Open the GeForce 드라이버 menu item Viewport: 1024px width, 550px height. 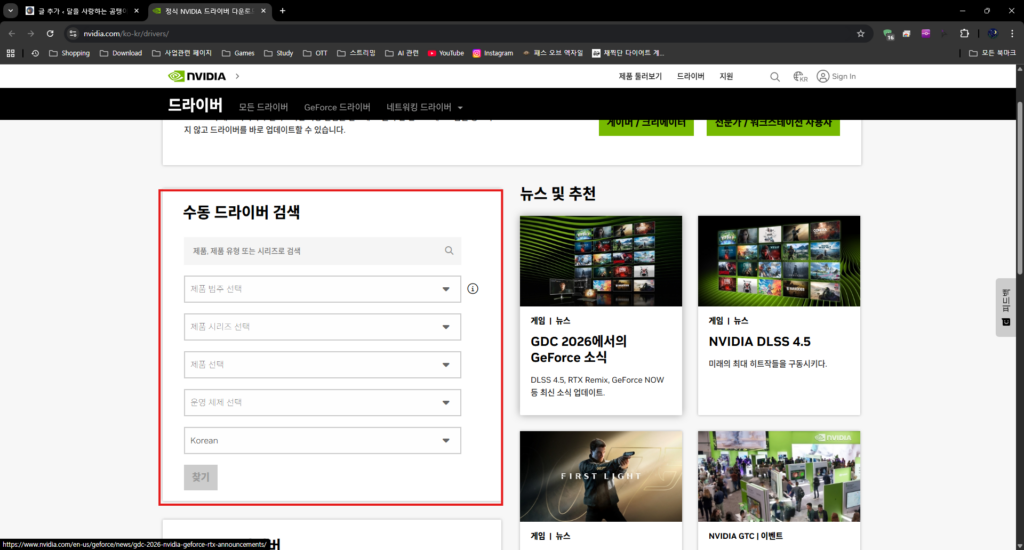337,107
